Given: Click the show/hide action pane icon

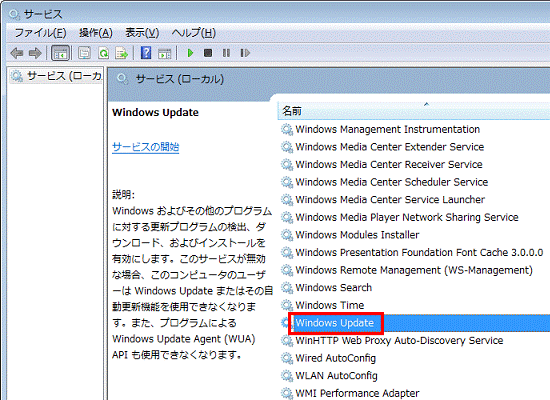Looking at the screenshot, I should (x=165, y=53).
